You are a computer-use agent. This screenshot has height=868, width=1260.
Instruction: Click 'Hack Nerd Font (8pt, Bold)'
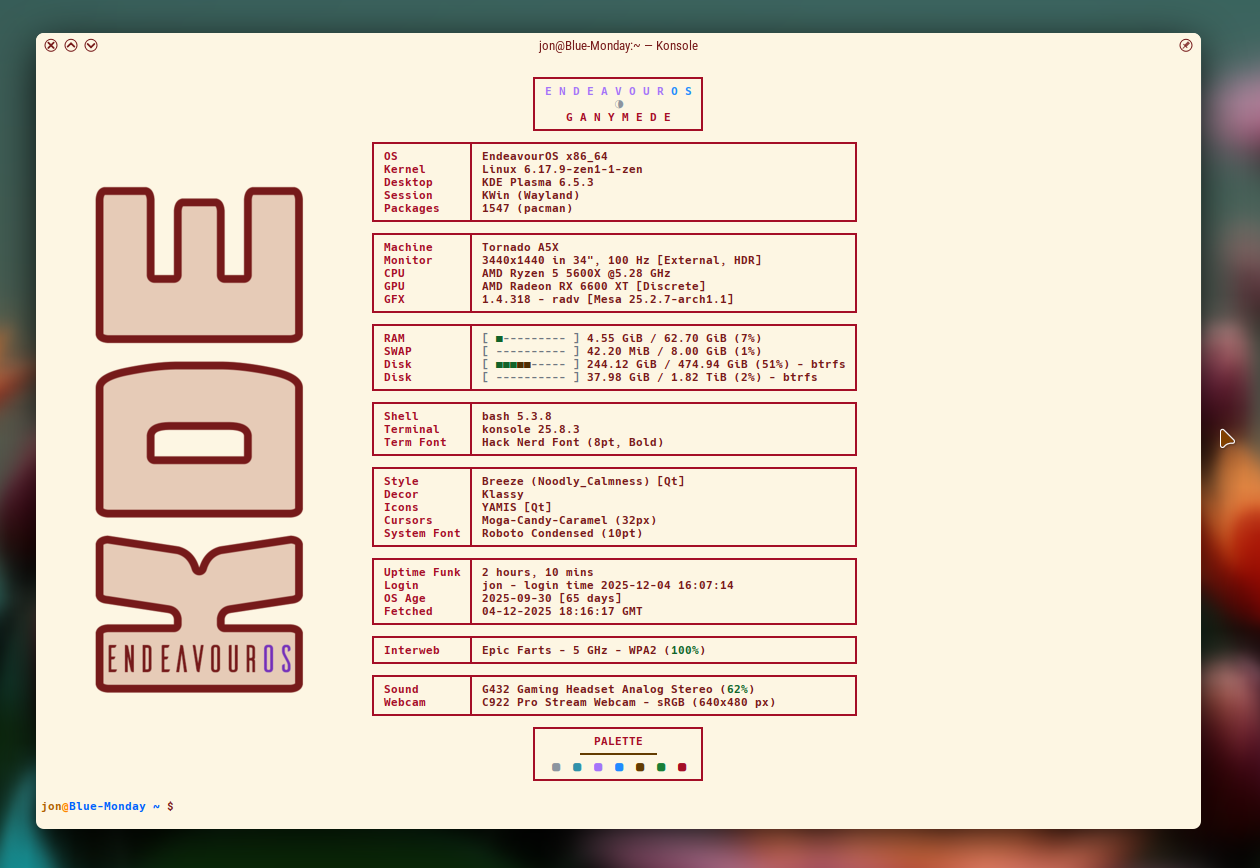coord(573,443)
